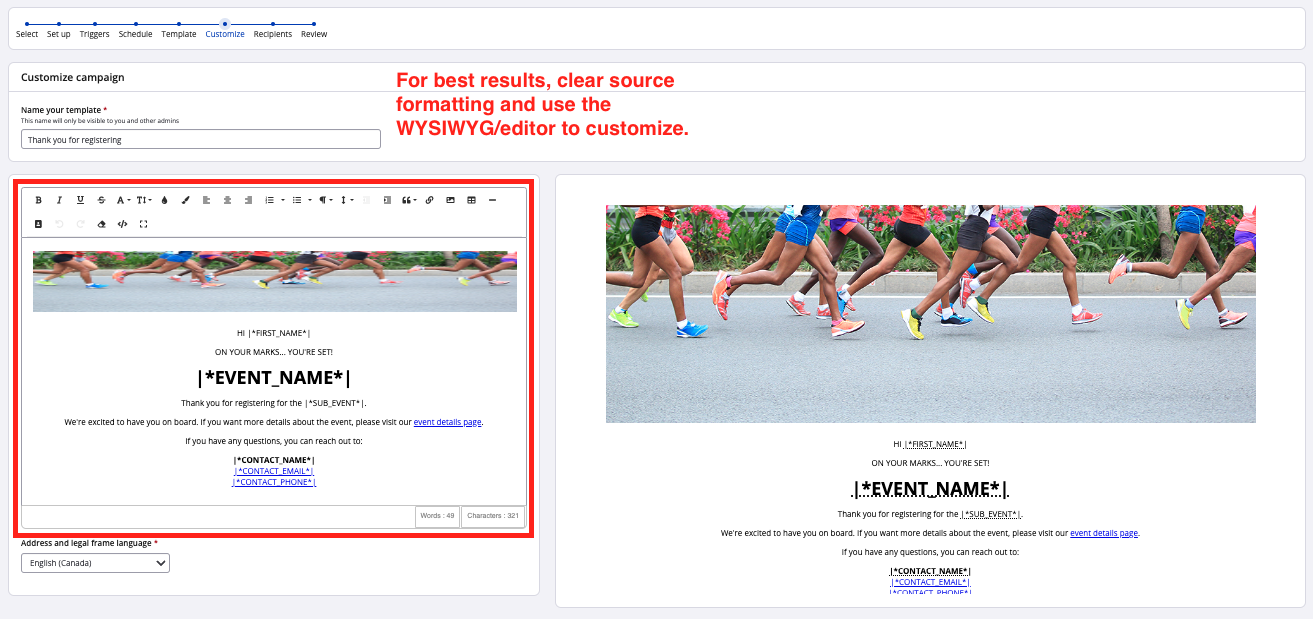The height and width of the screenshot is (619, 1313).
Task: Toggle bold formatting in the editor
Action: pyautogui.click(x=39, y=200)
